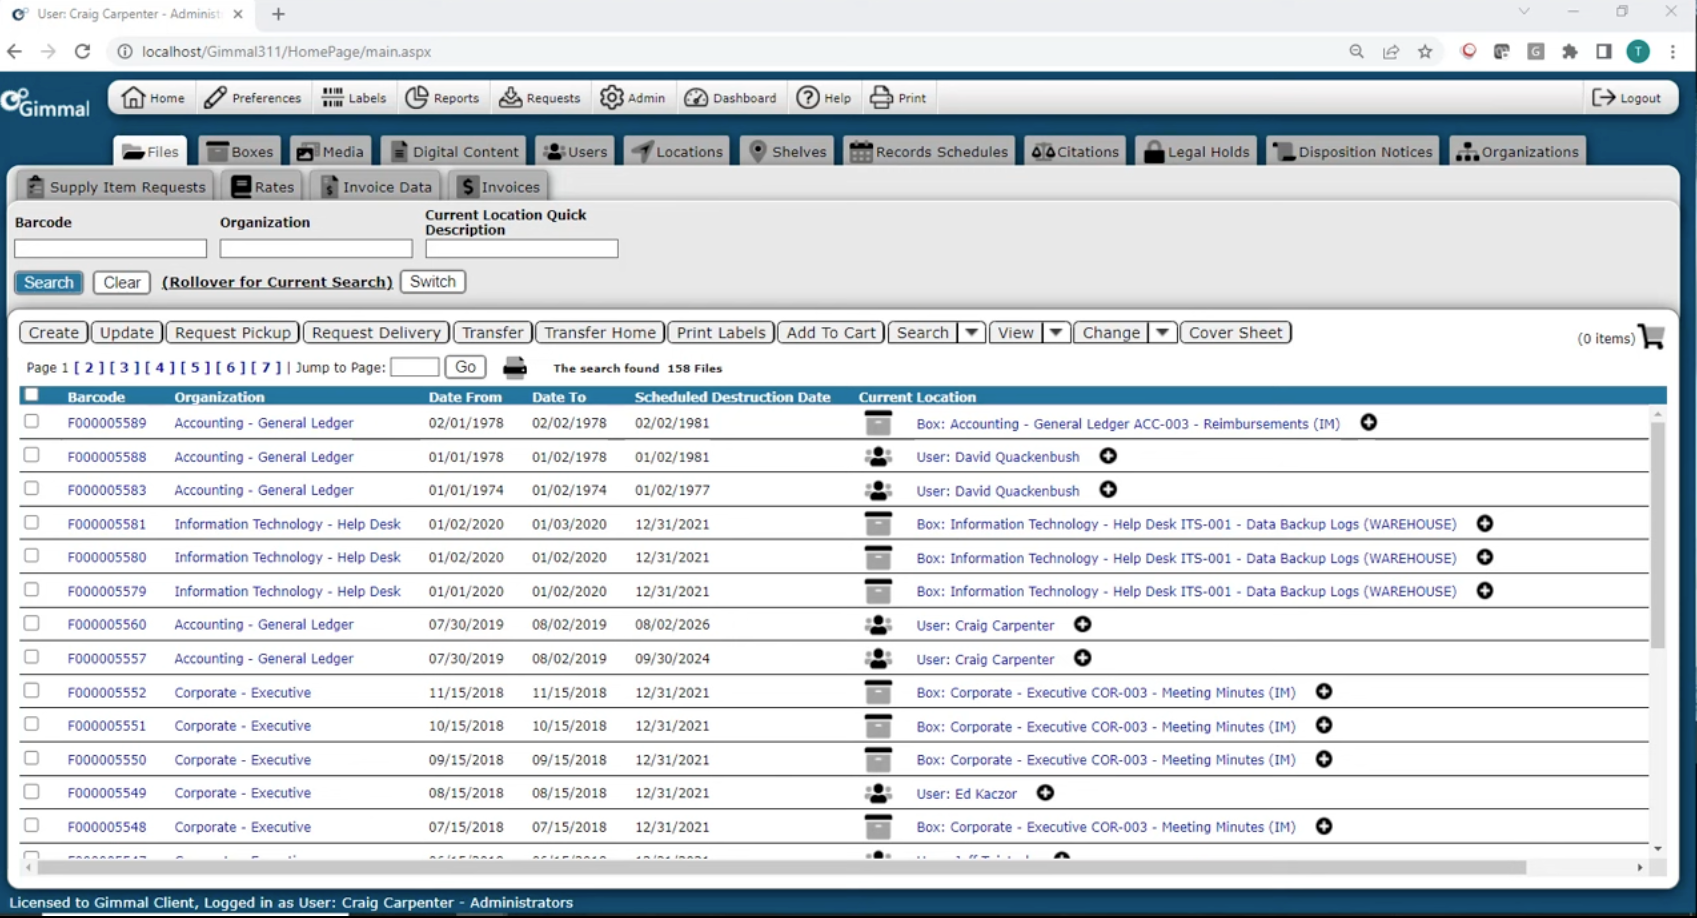Check the select-all checkbox in the header row

31,394
